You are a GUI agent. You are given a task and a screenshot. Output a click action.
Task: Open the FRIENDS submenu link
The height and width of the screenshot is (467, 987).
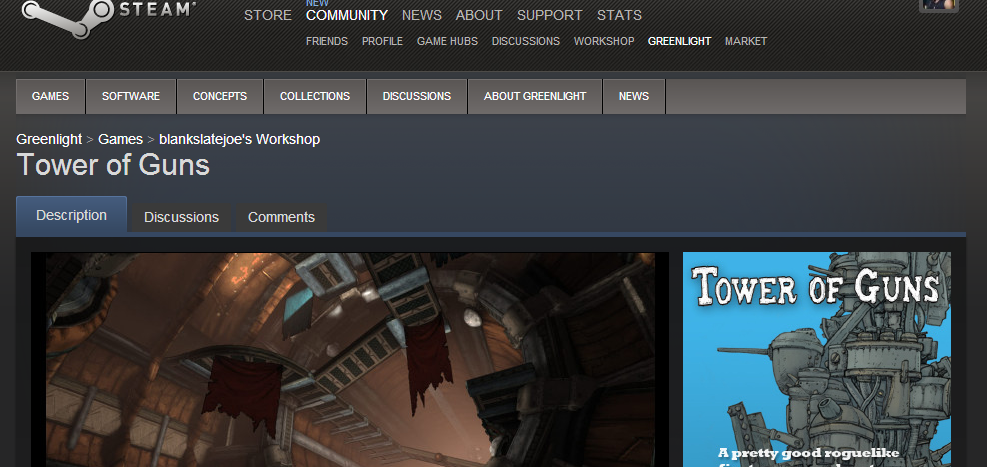pyautogui.click(x=327, y=42)
